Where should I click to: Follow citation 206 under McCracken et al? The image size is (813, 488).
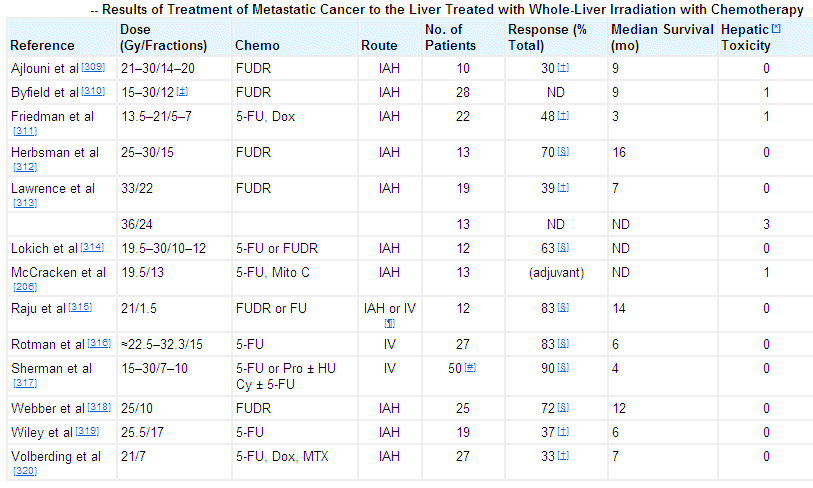tap(25, 286)
